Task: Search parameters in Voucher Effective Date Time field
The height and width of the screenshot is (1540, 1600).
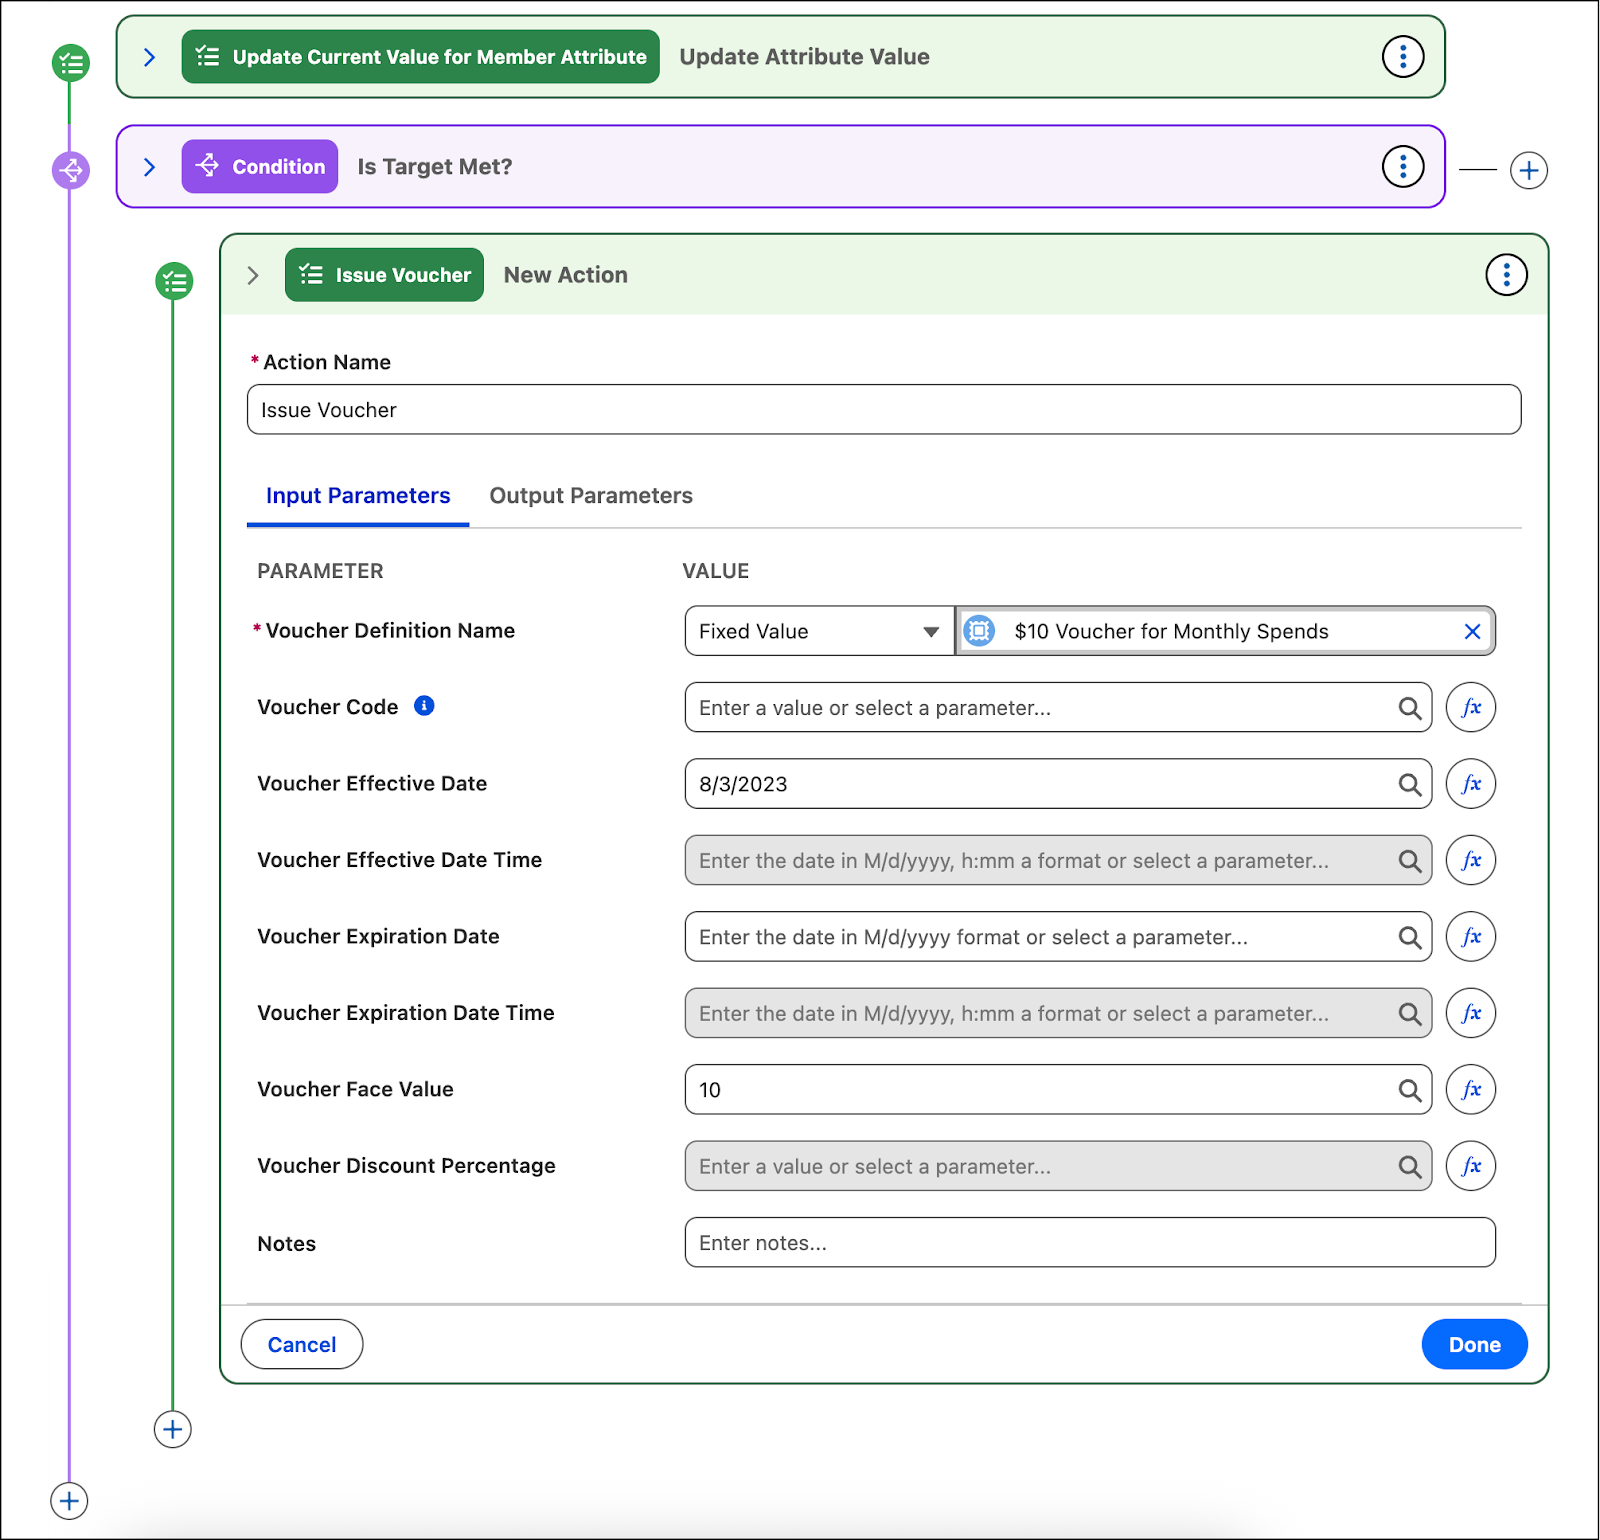Action: coord(1410,860)
